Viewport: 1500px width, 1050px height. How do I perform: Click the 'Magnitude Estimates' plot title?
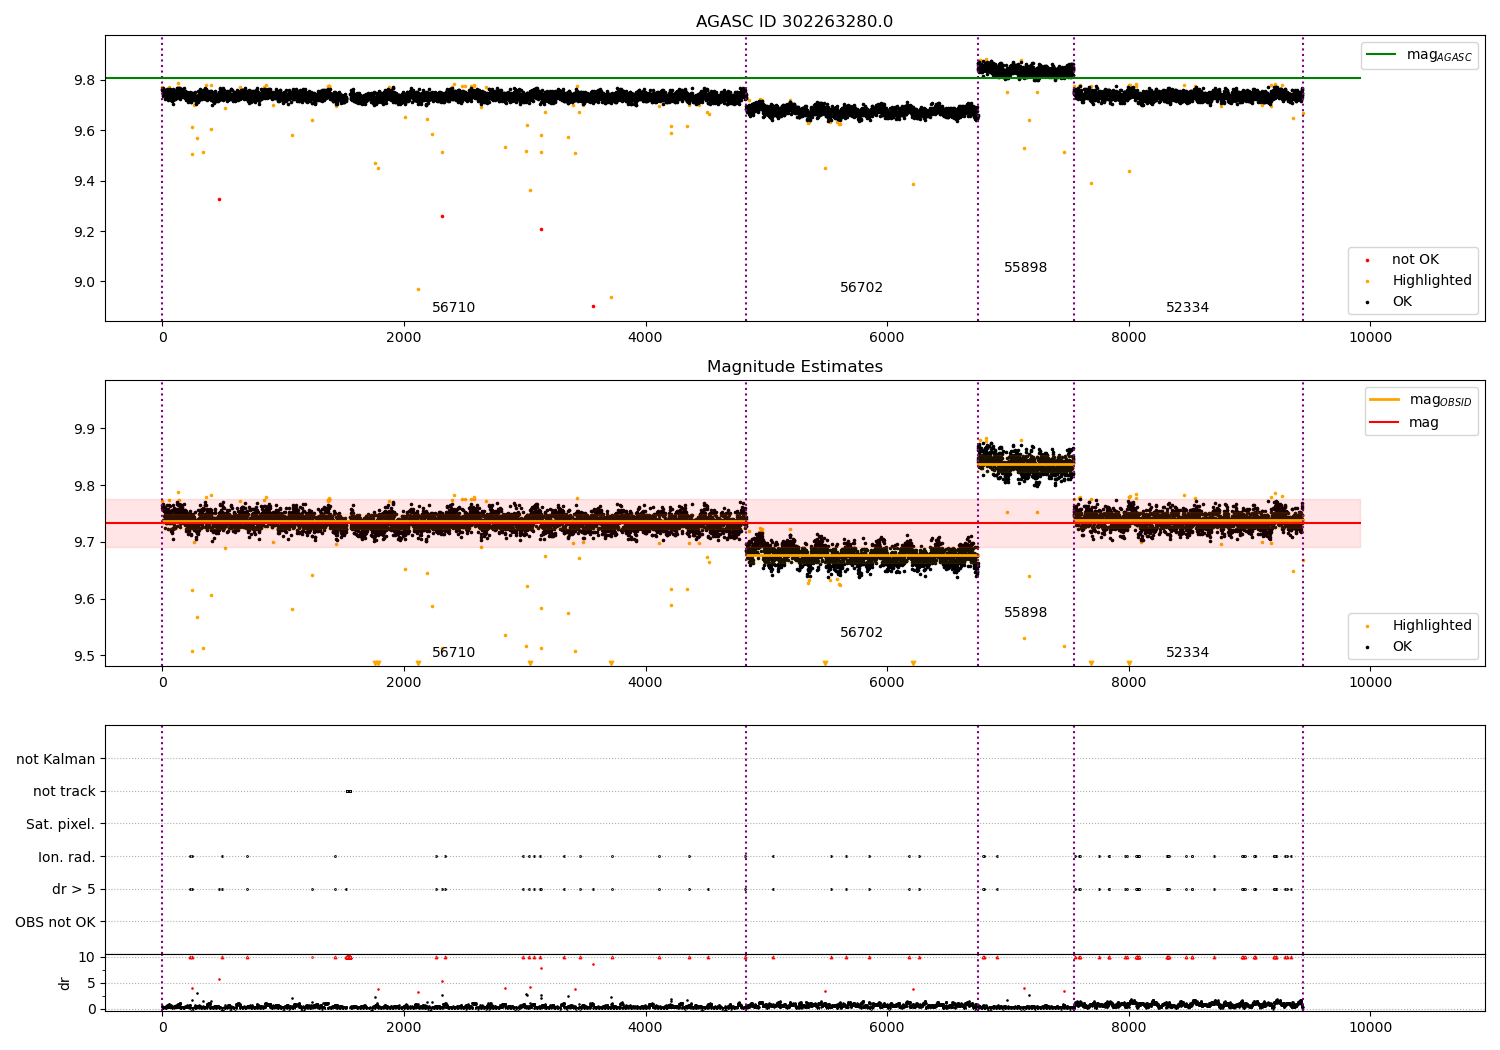[794, 367]
